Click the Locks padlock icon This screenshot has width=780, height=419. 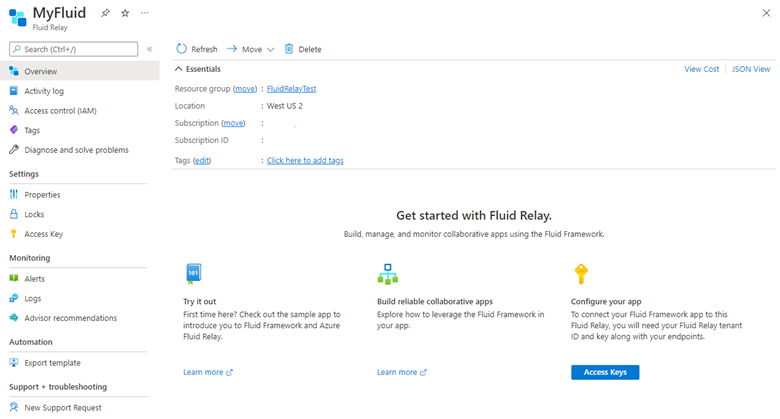(x=14, y=214)
